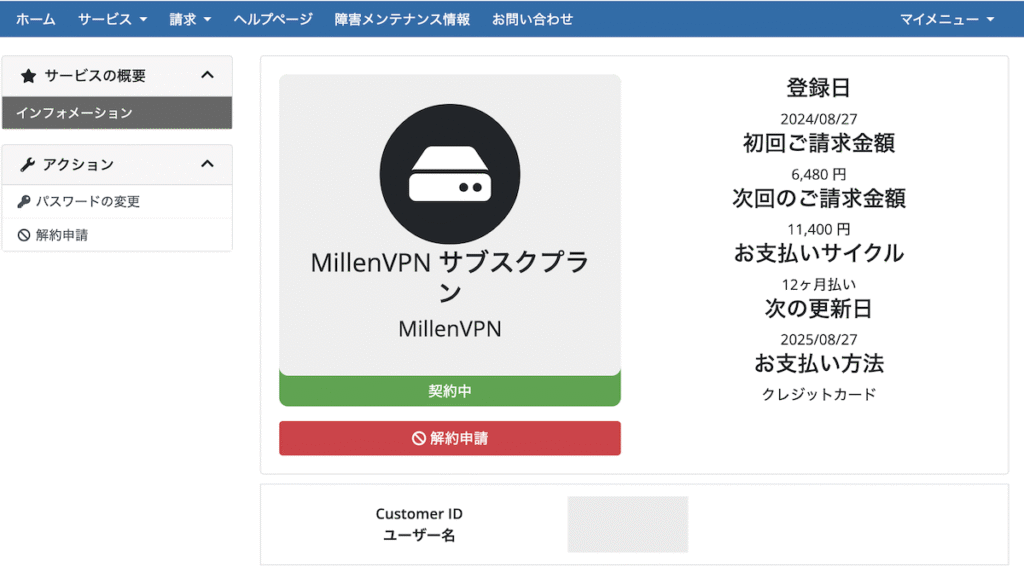Open the サービス dropdown in the top navigation

click(x=112, y=19)
